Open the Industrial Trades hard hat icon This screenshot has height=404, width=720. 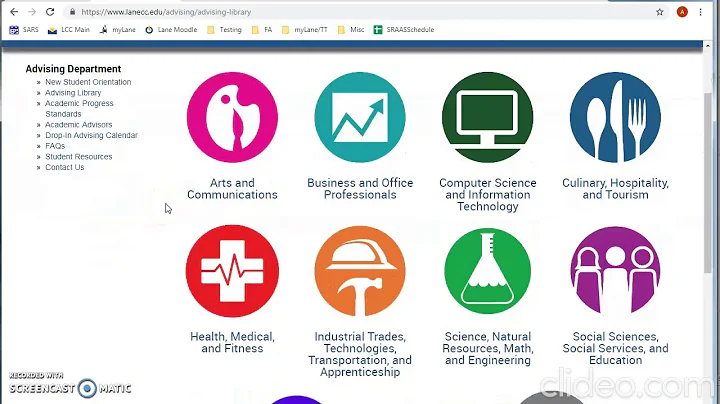(x=360, y=271)
